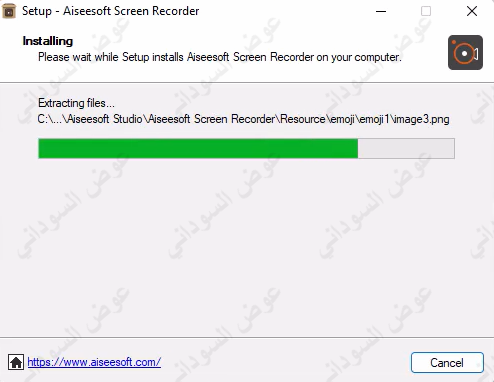
Task: Open the https://www.aiseesoft.com/ link
Action: [94, 362]
